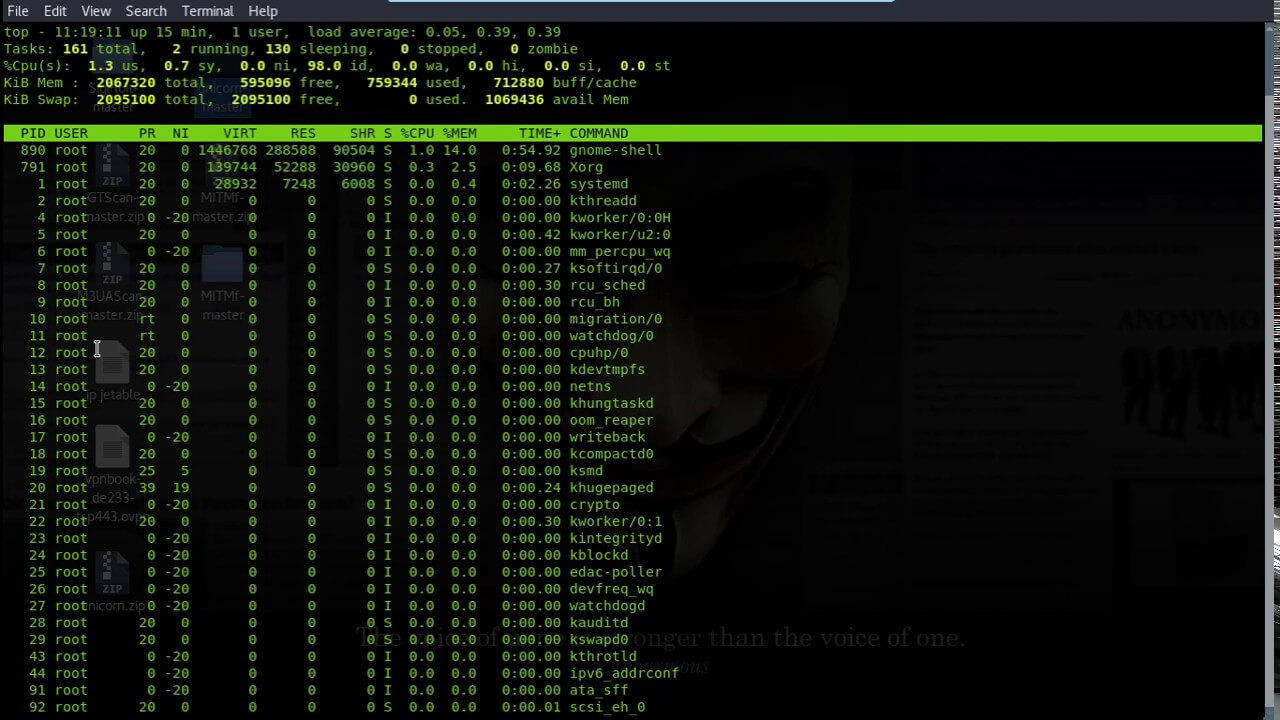1280x720 pixels.
Task: Click ksmd command
Action: pos(586,471)
